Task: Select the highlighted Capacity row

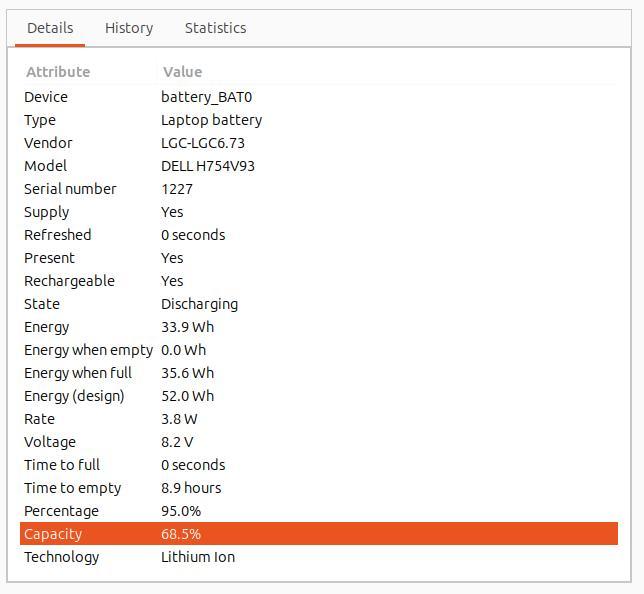Action: [x=319, y=534]
